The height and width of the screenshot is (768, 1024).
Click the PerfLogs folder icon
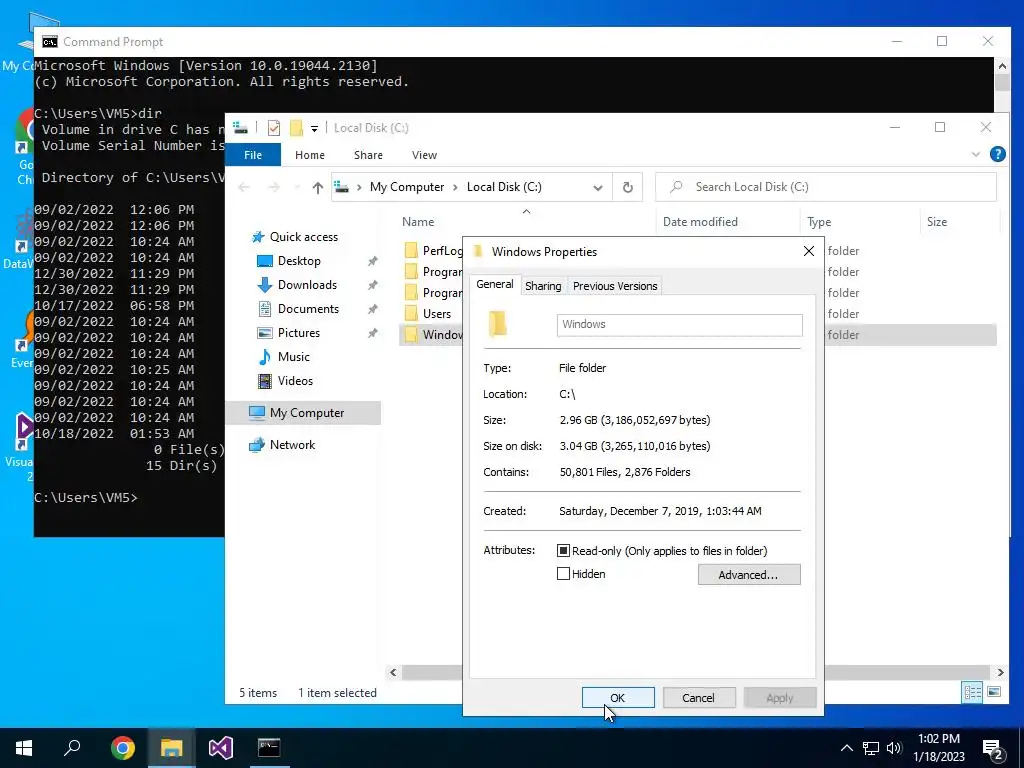pyautogui.click(x=411, y=250)
